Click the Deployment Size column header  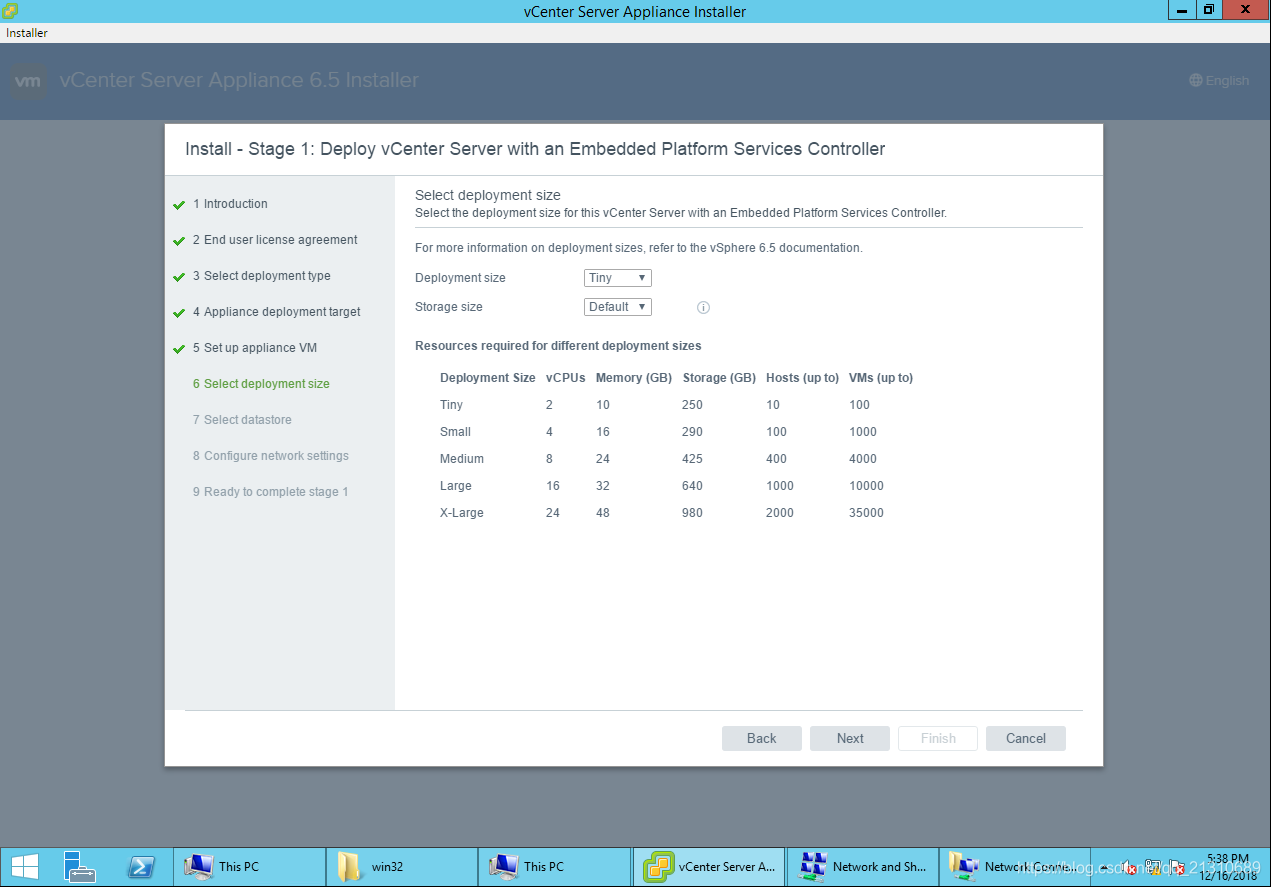point(488,378)
